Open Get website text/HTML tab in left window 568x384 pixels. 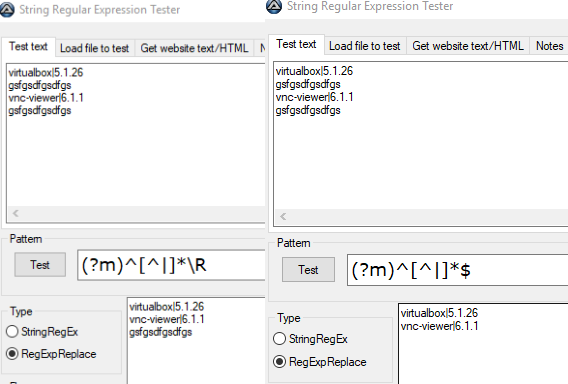194,48
